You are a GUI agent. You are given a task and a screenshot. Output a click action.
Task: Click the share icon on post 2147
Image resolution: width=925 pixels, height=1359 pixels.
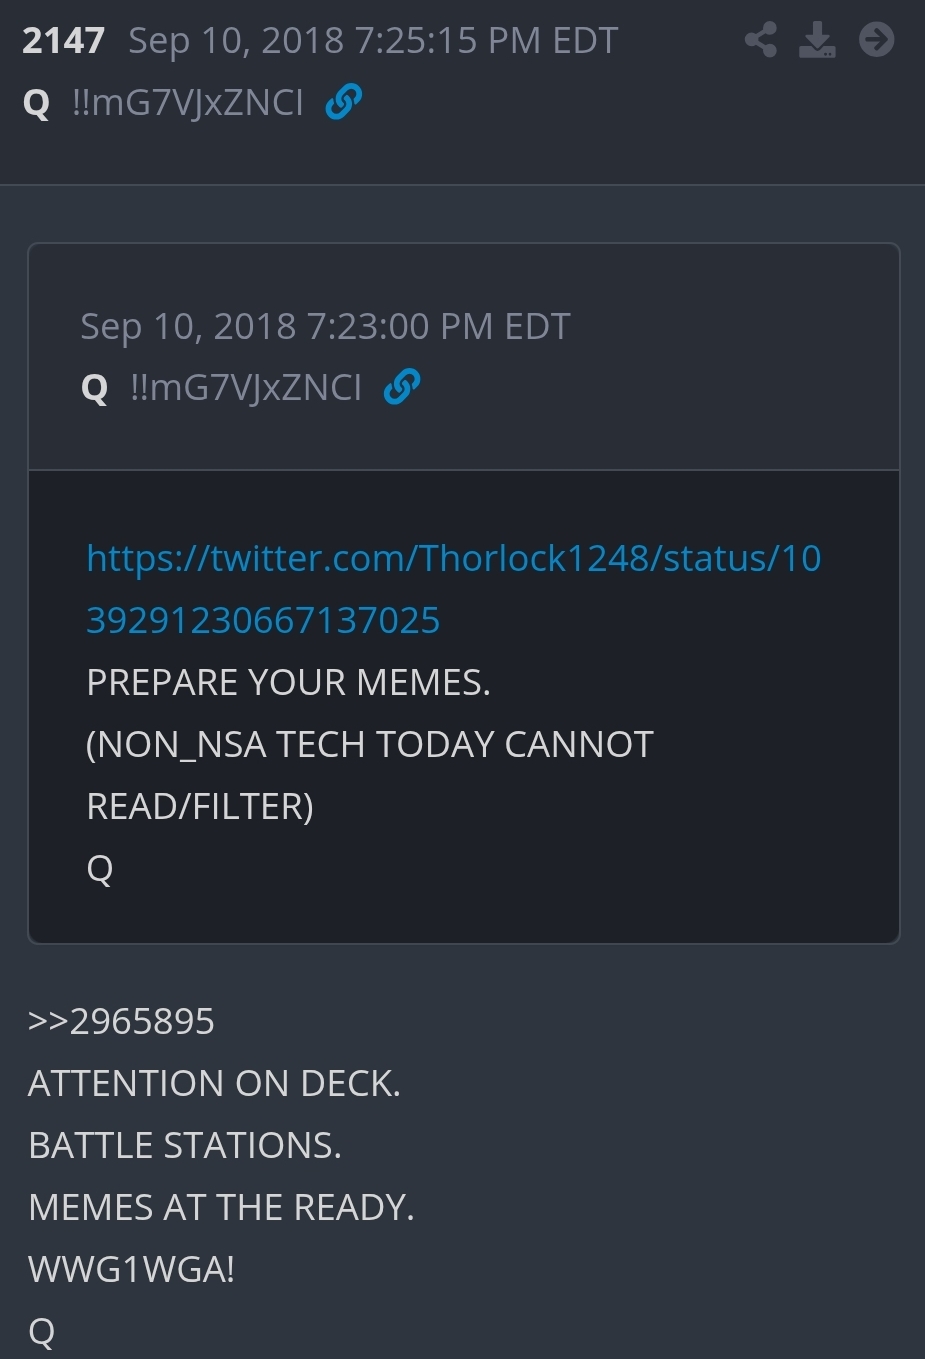(761, 40)
